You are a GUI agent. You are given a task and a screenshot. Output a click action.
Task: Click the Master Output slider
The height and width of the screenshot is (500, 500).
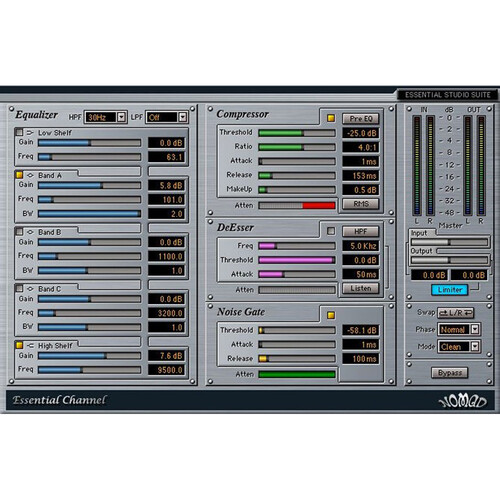[x=449, y=260]
